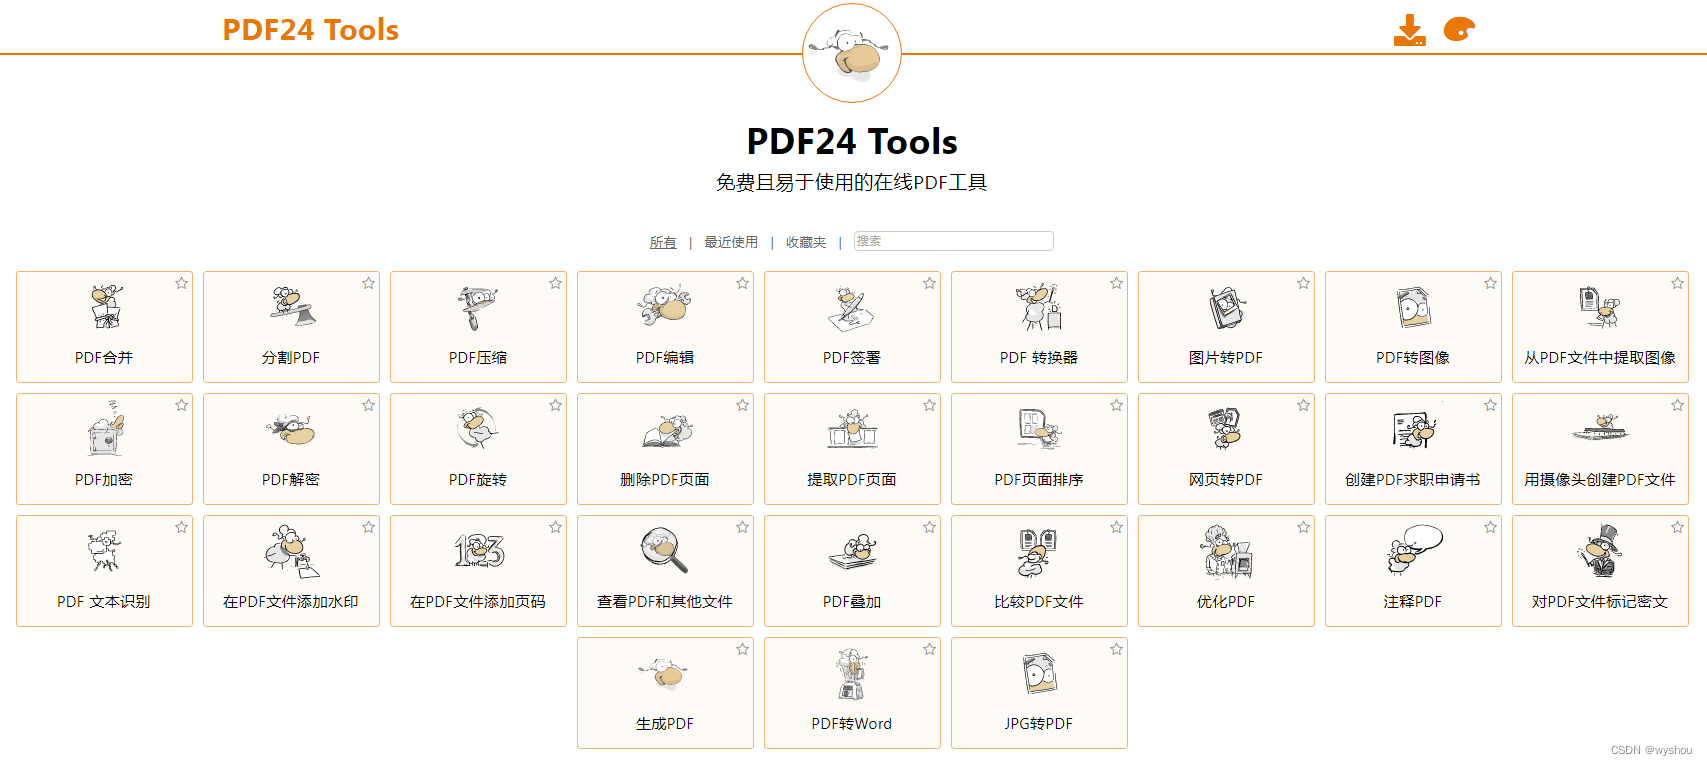Open the 分割PDF tool icon

coord(292,307)
